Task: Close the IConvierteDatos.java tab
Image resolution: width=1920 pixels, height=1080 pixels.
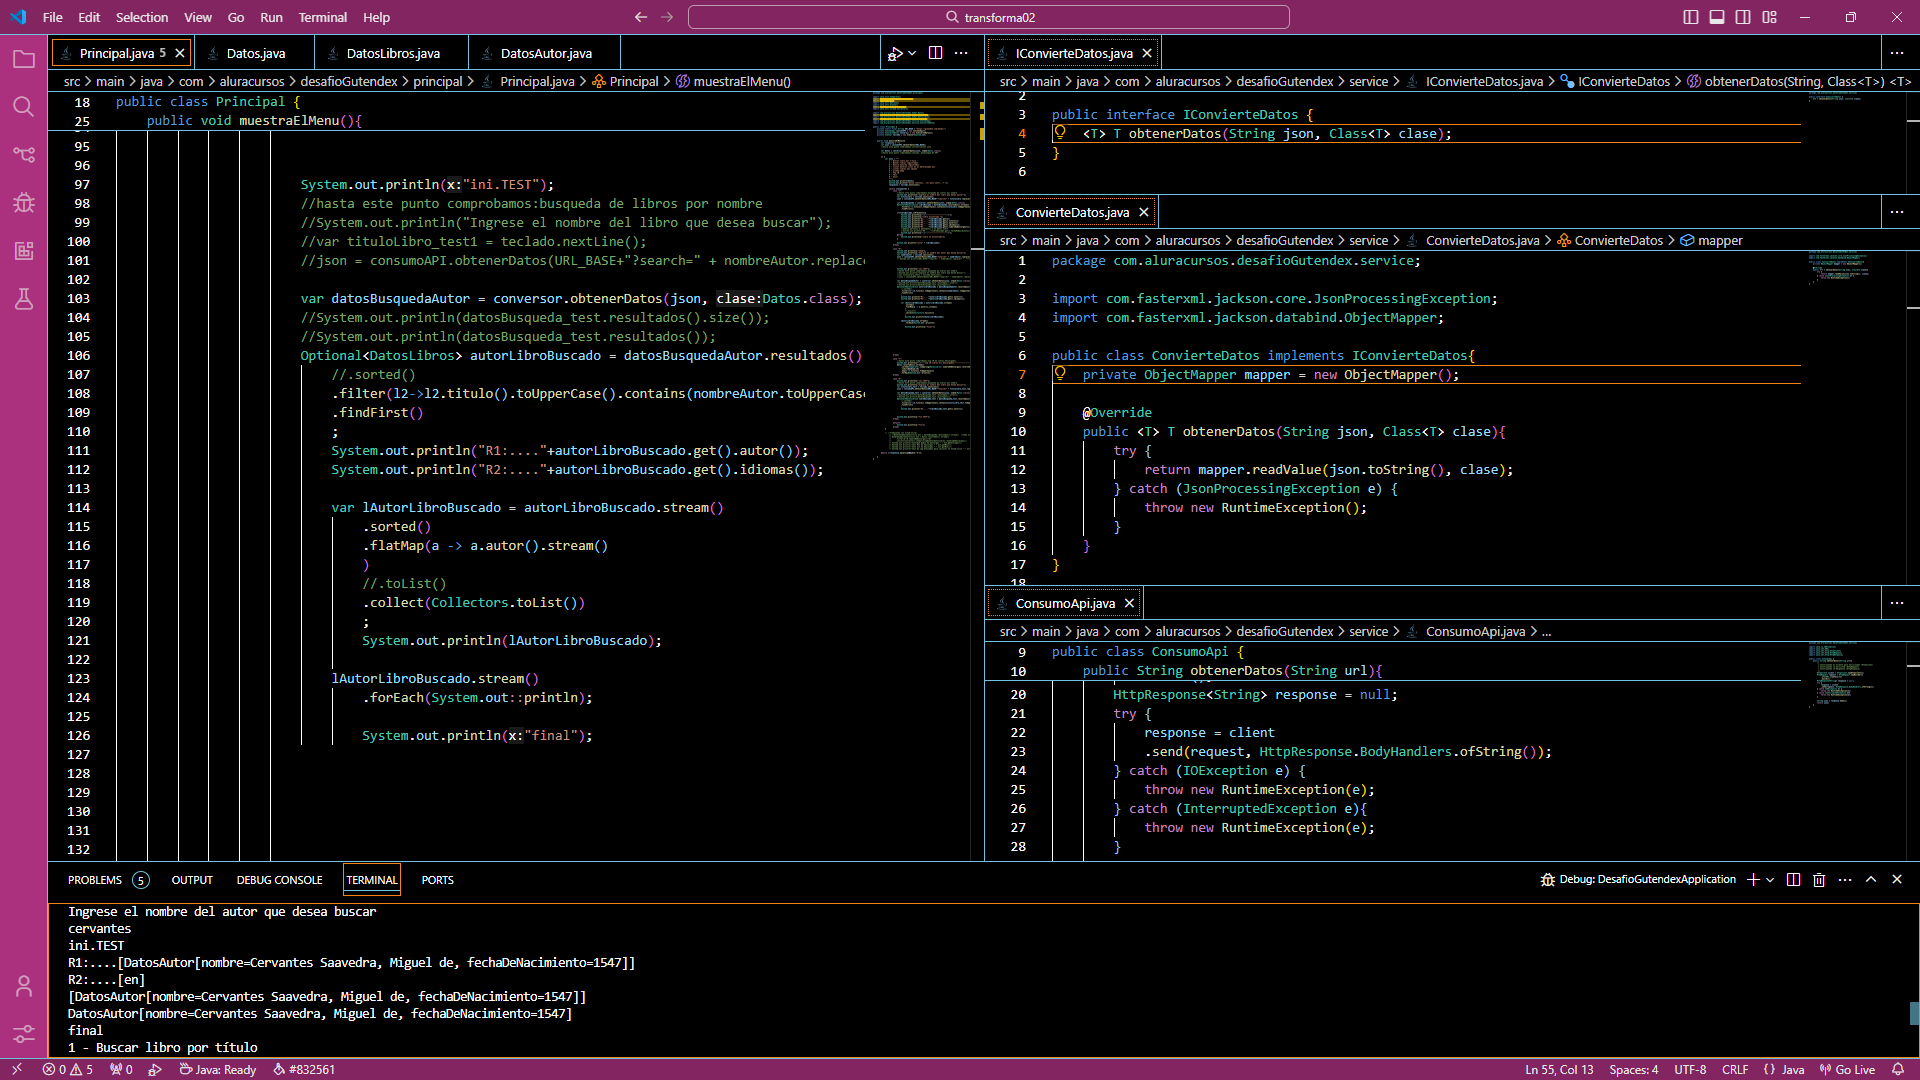Action: 1147,53
